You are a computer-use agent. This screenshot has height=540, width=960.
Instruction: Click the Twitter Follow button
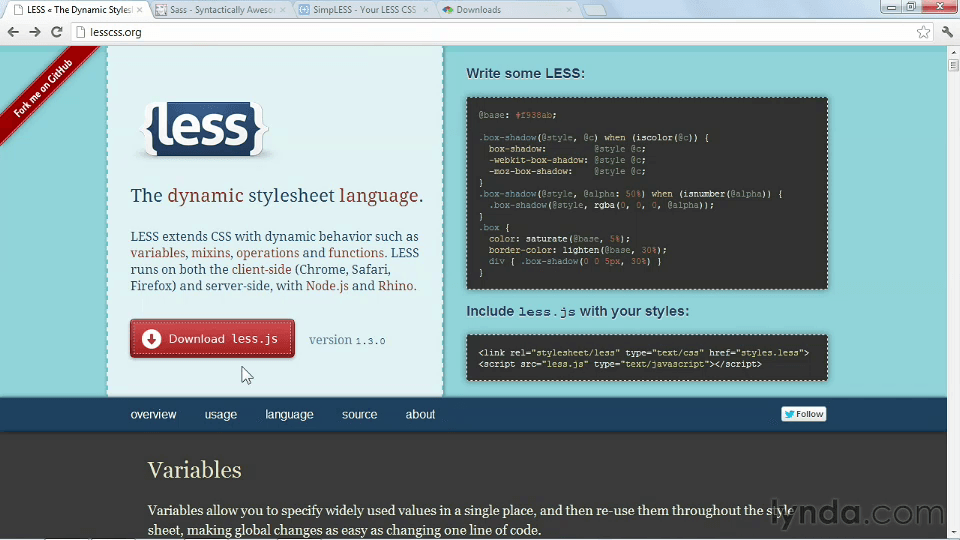[x=803, y=414]
